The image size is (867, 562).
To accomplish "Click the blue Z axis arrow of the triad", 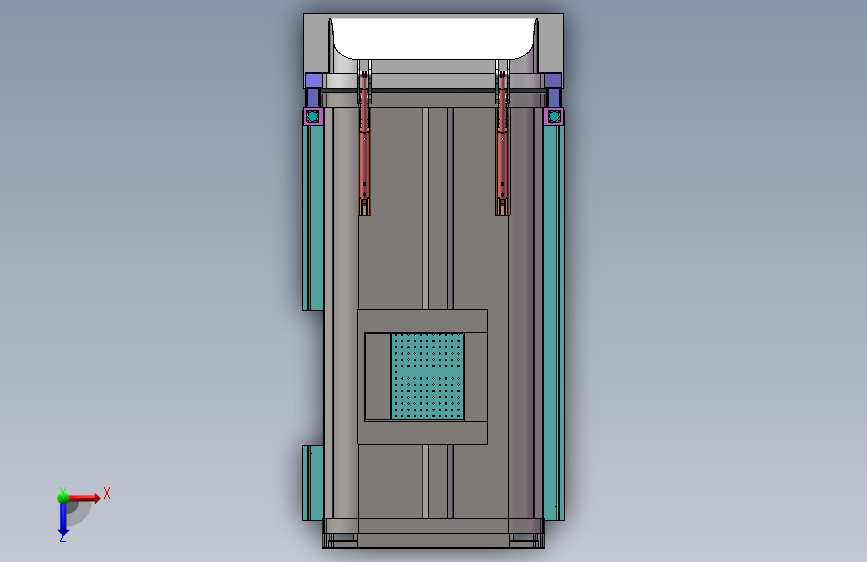I will point(63,521).
